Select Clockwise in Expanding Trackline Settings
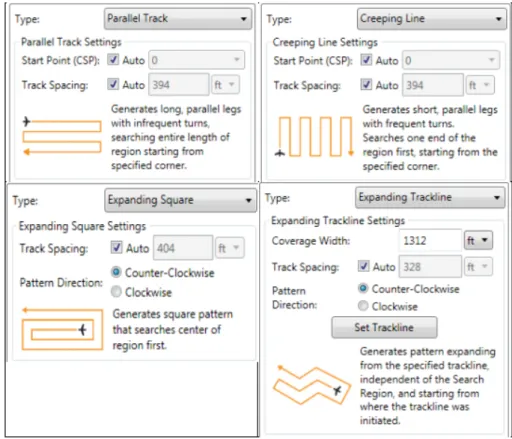Viewport: 512px width, 439px height. point(363,306)
